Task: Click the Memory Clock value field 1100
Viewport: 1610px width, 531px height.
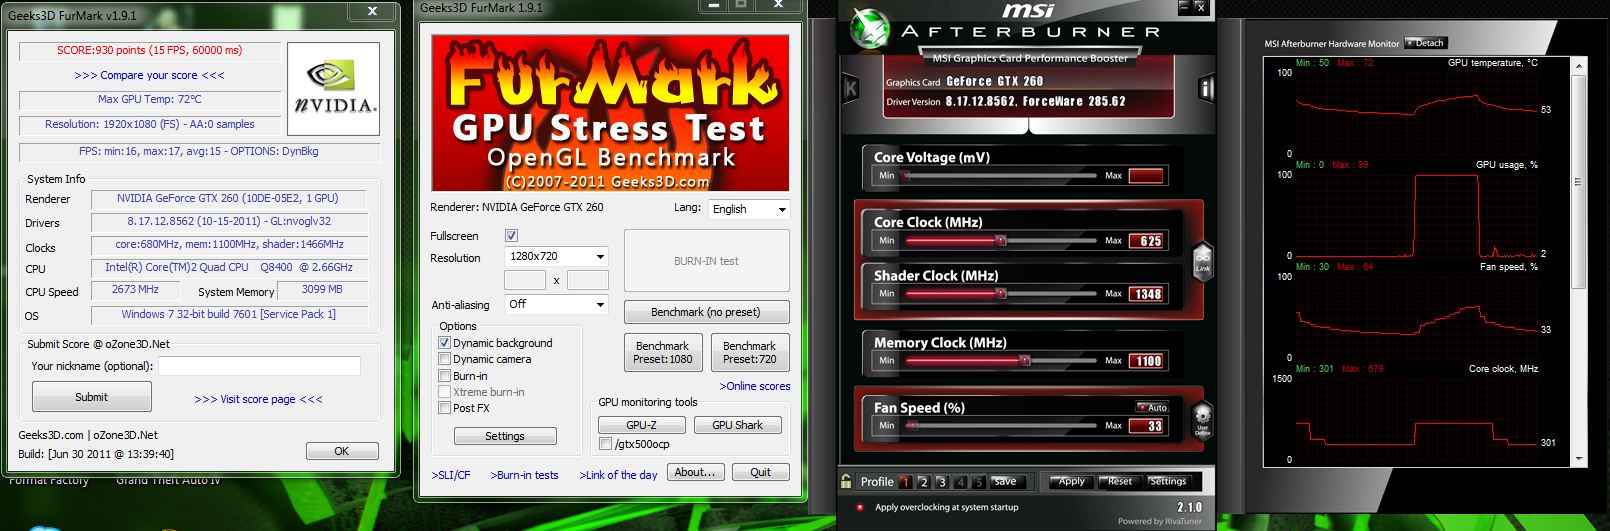Action: coord(1146,361)
